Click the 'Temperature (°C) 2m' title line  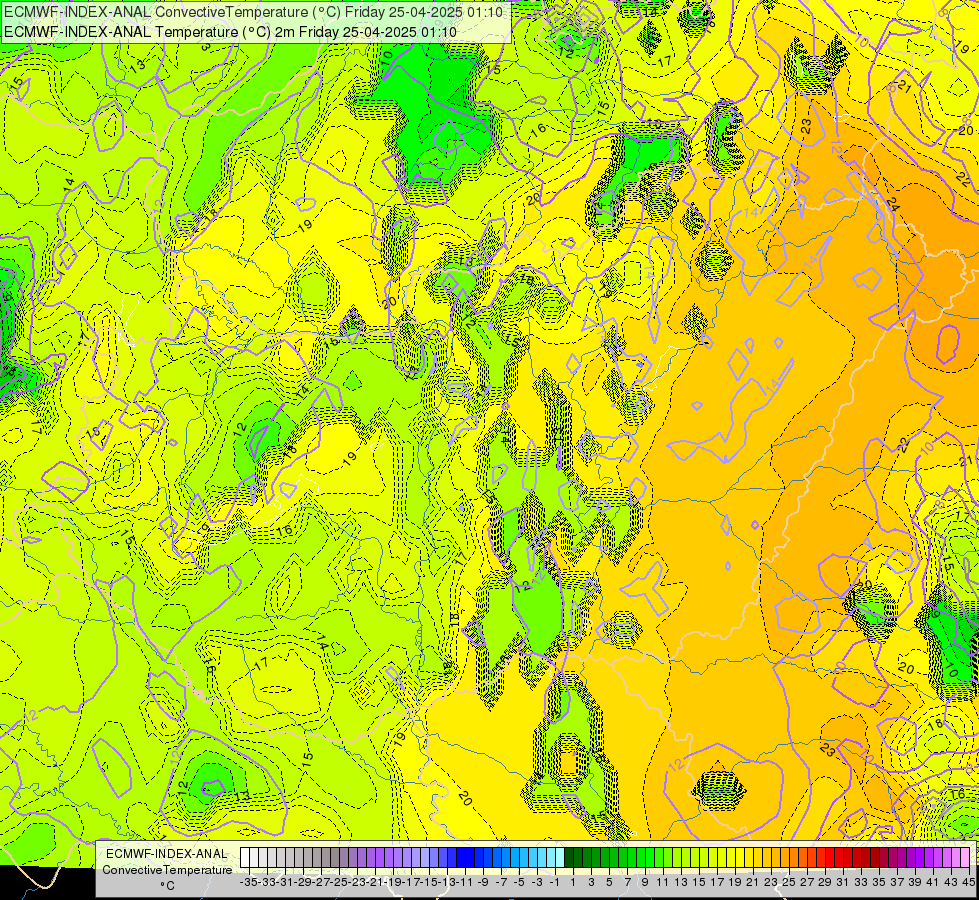230,32
